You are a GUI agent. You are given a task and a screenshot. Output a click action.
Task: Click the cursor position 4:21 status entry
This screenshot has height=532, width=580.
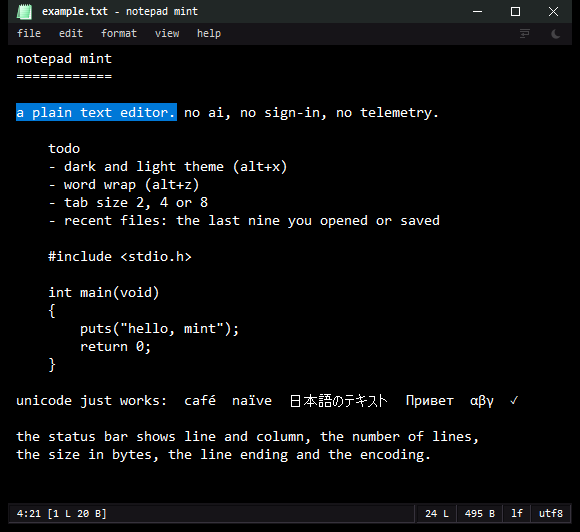(x=62, y=514)
